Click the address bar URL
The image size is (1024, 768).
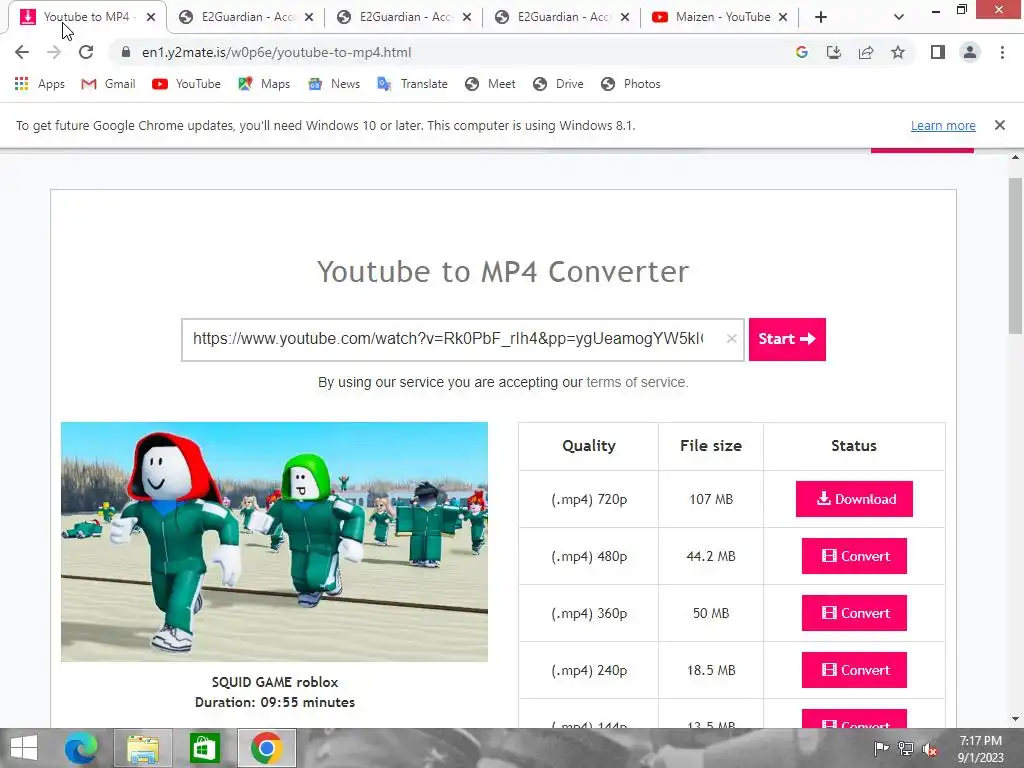[276, 52]
